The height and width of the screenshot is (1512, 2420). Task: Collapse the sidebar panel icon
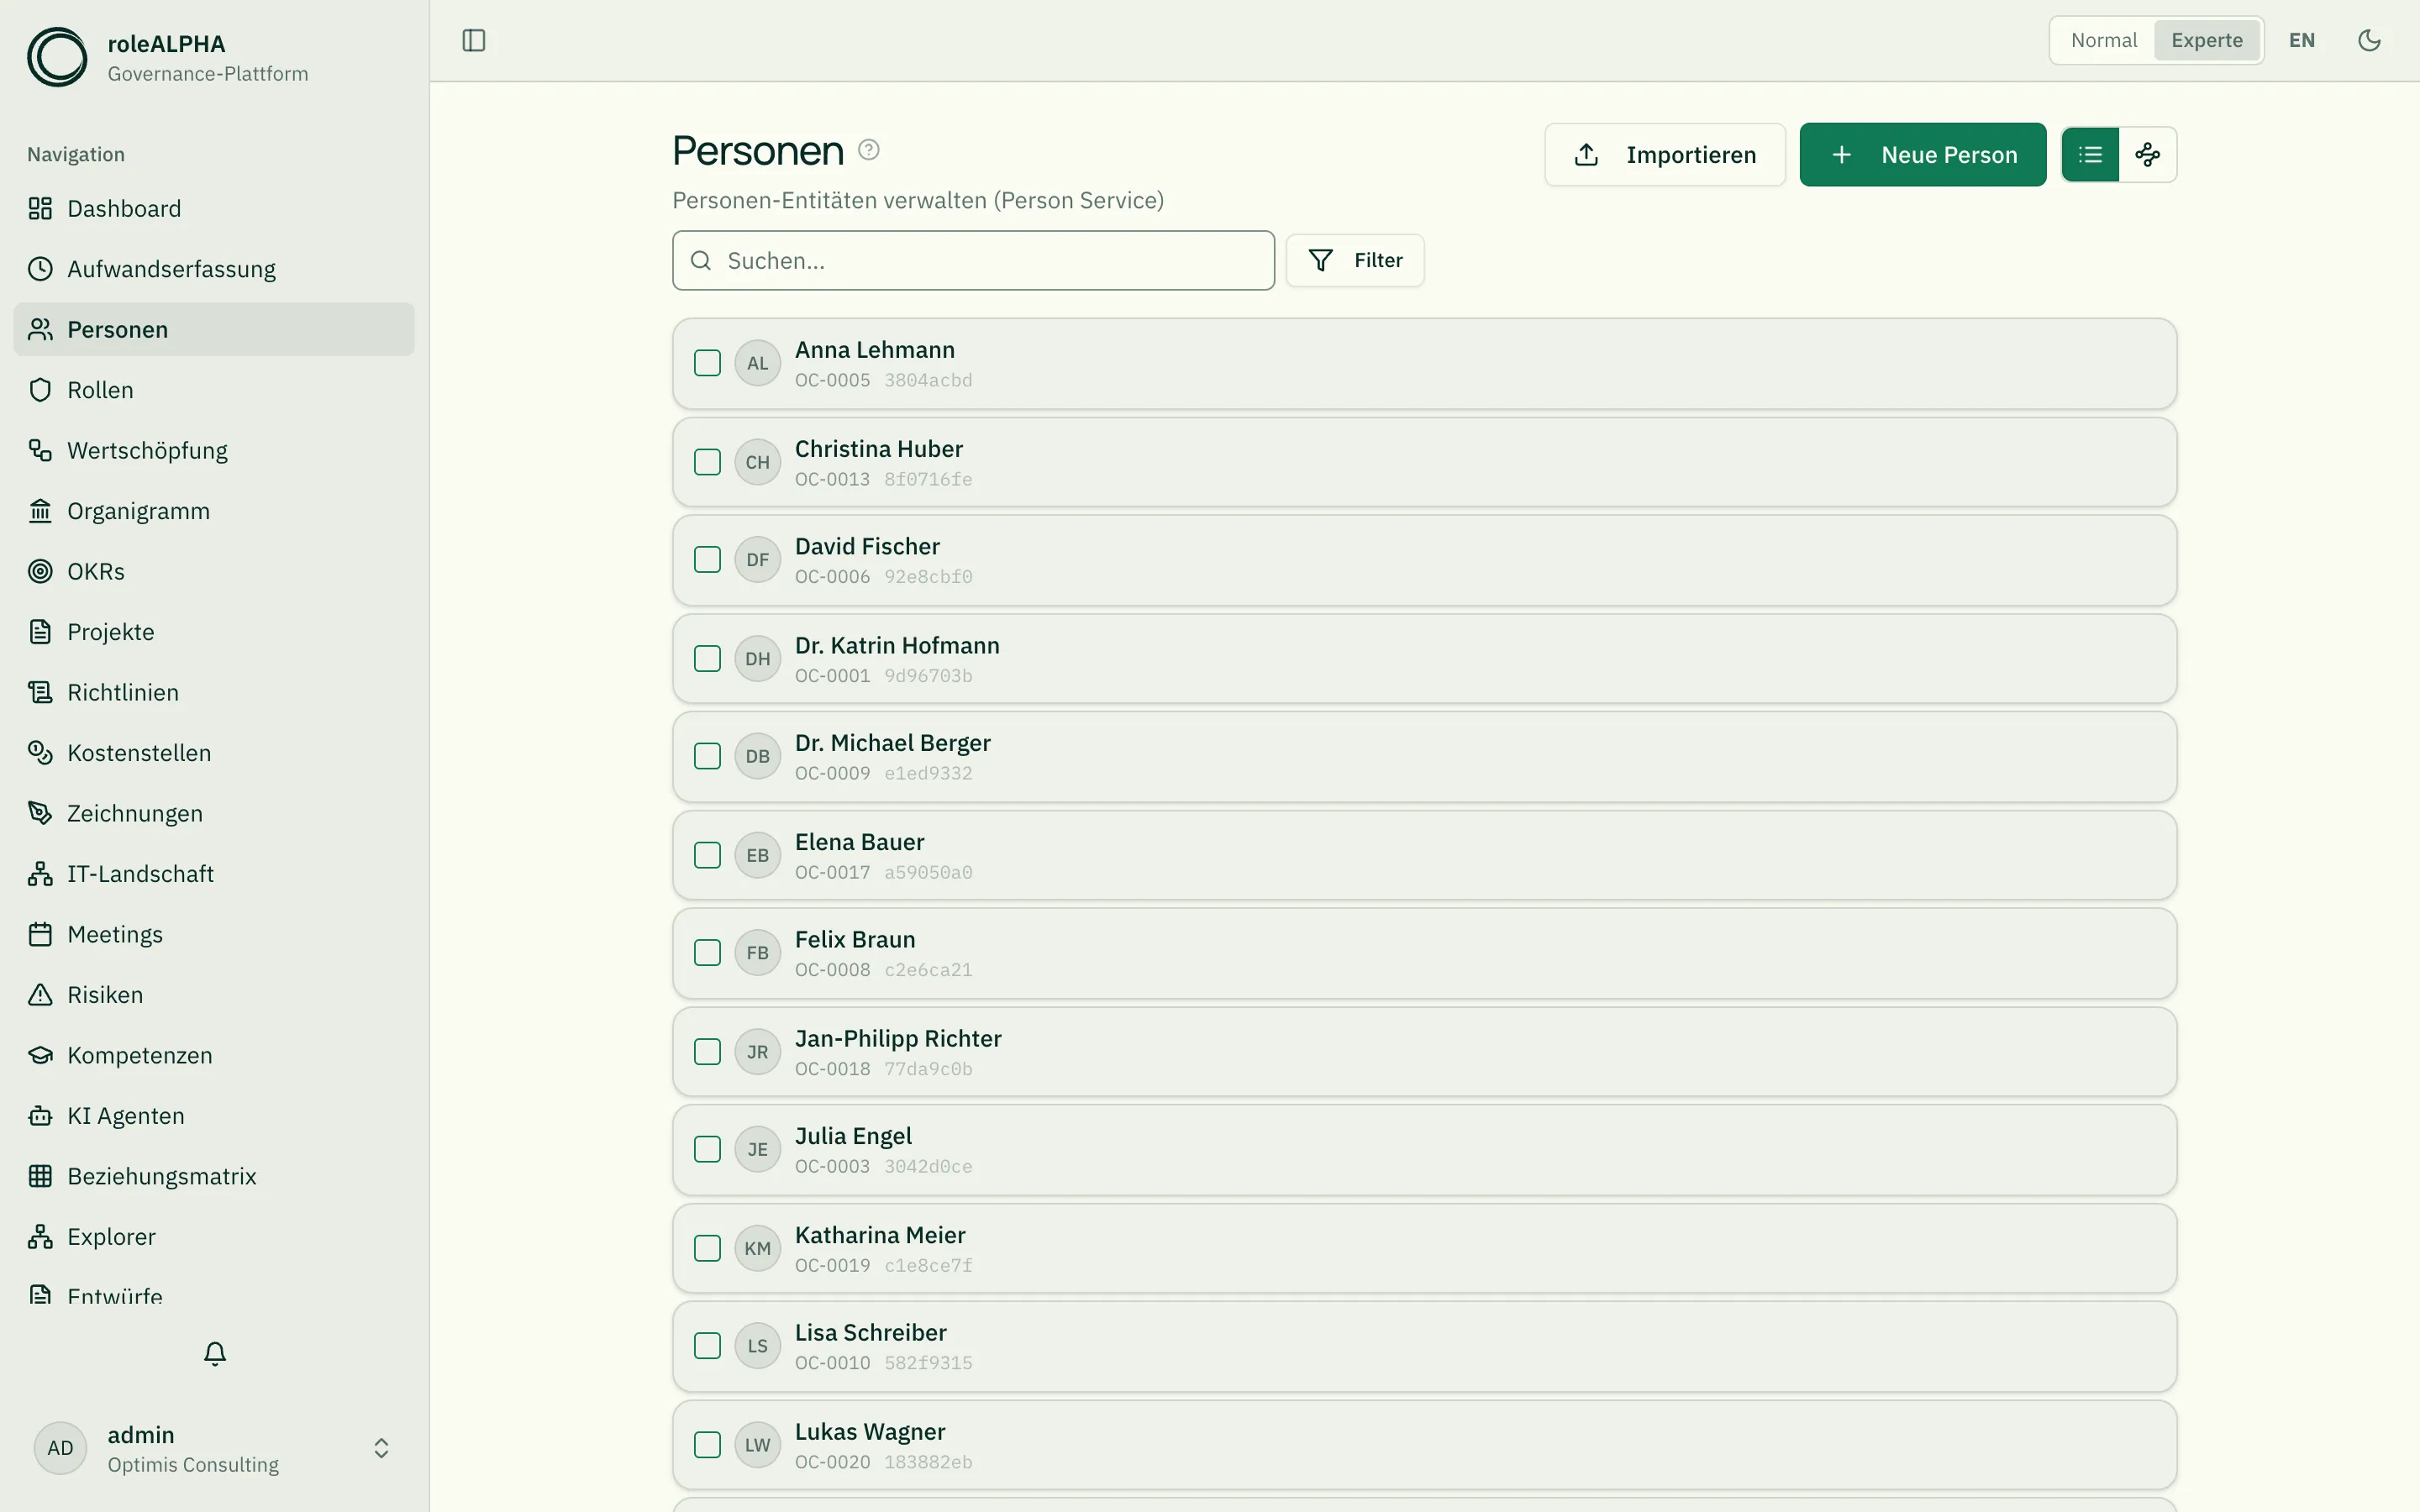[x=474, y=40]
